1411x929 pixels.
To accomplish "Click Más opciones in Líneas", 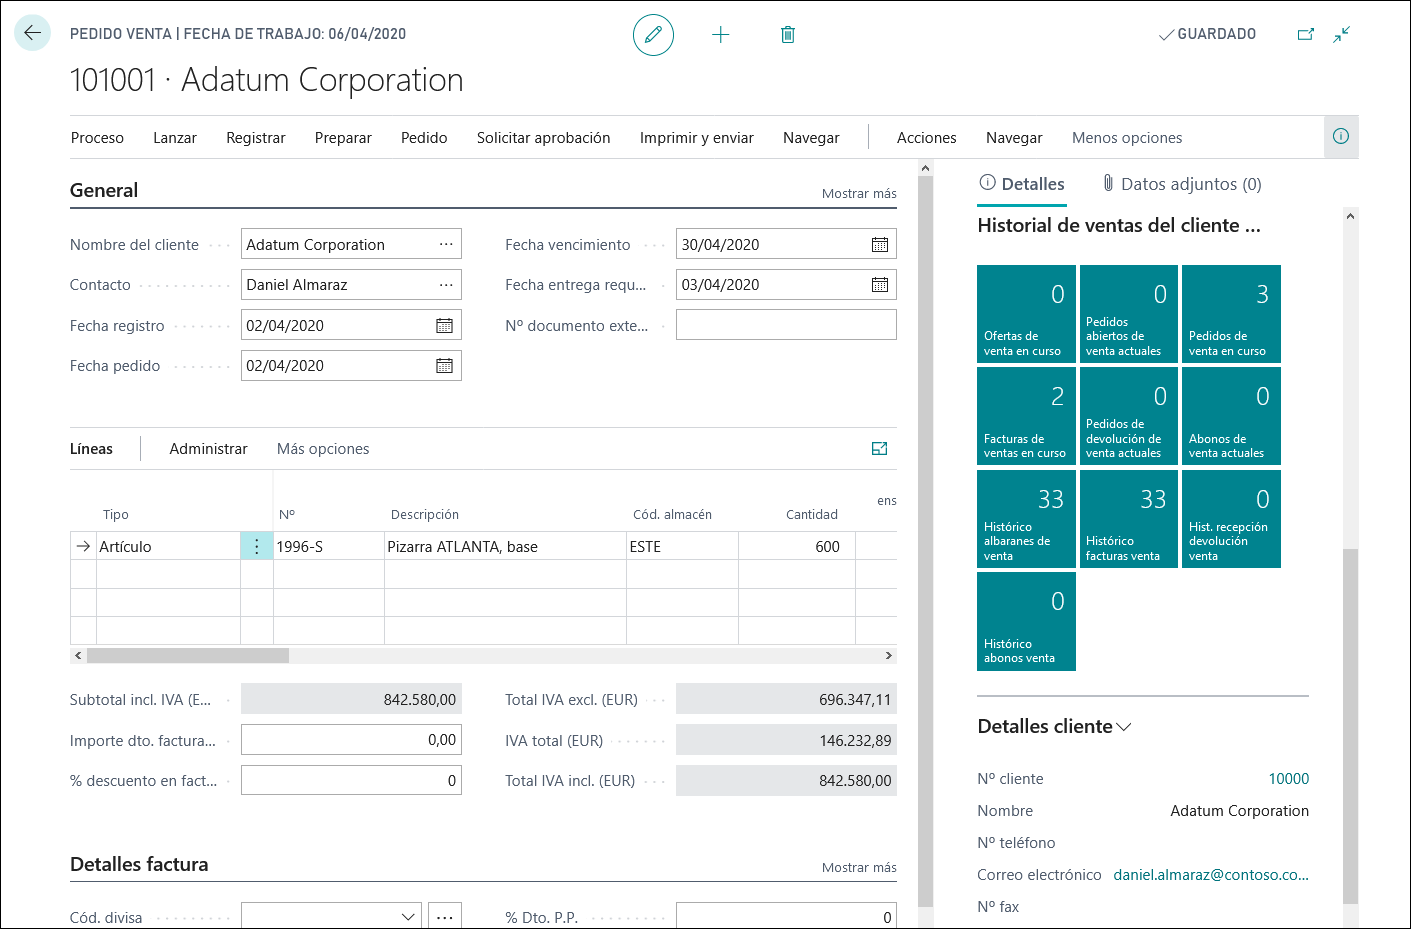I will [x=323, y=449].
